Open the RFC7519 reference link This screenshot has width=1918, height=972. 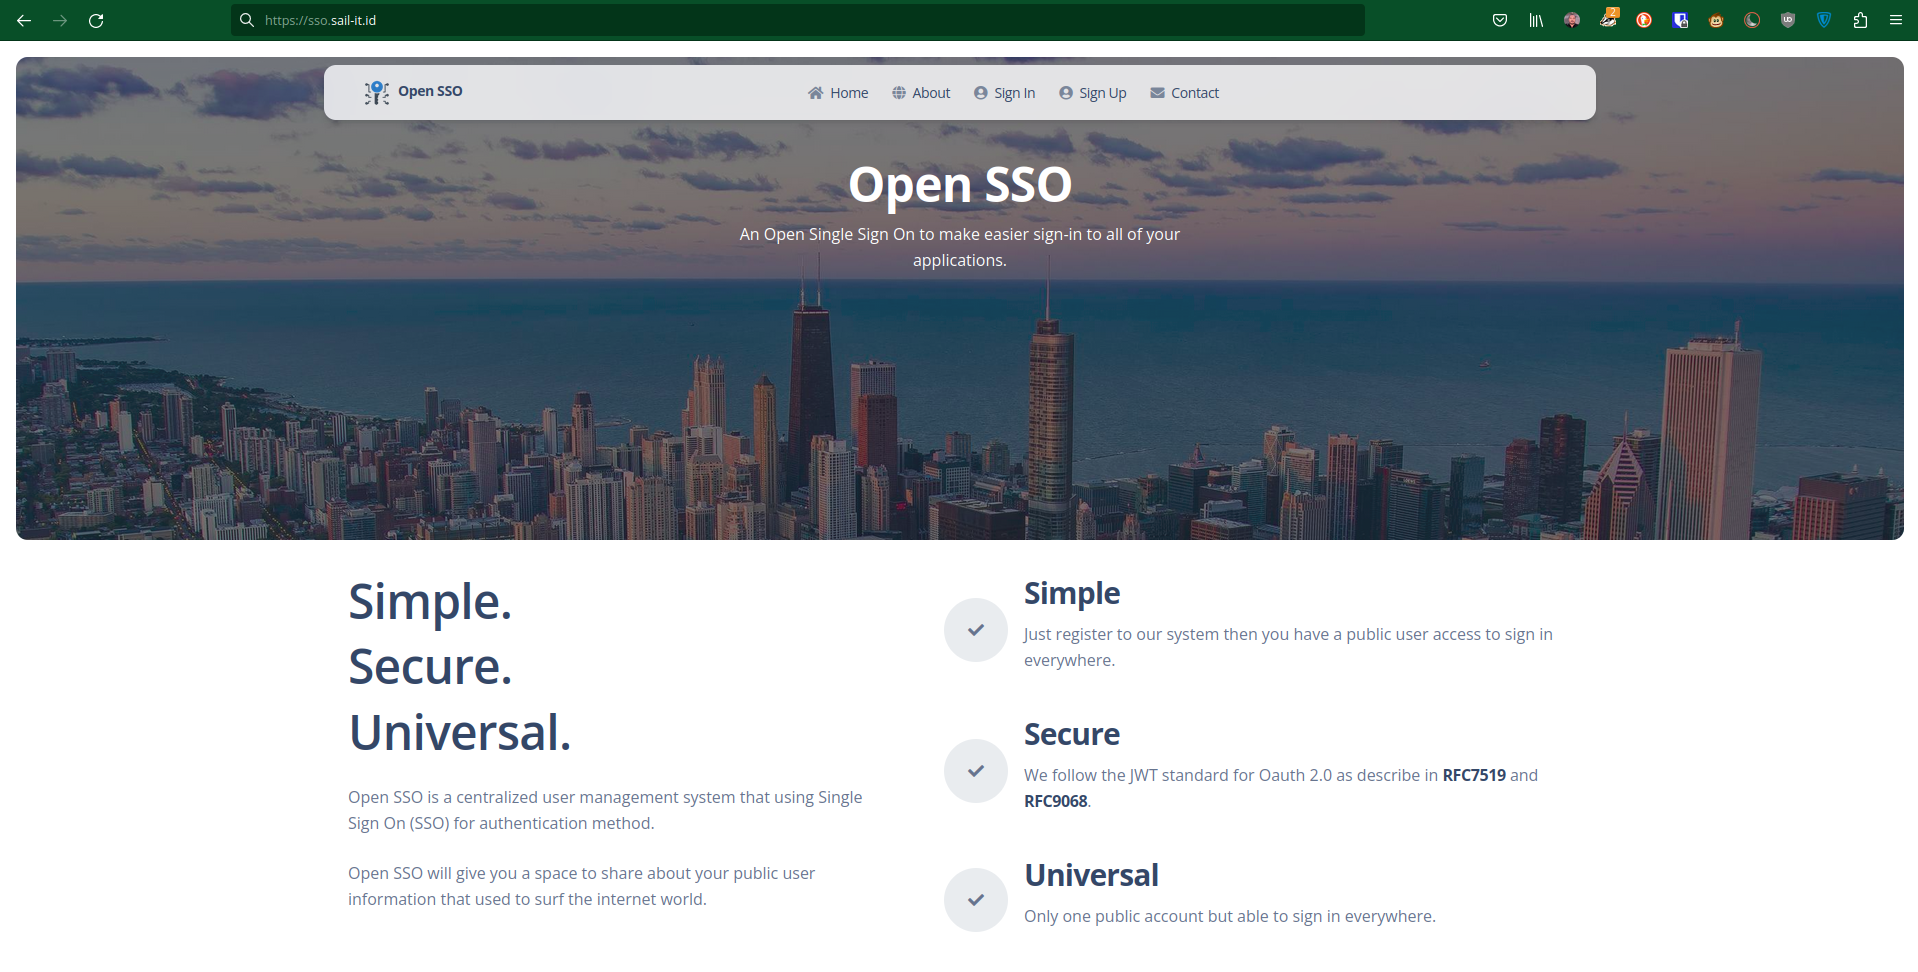[x=1473, y=774]
